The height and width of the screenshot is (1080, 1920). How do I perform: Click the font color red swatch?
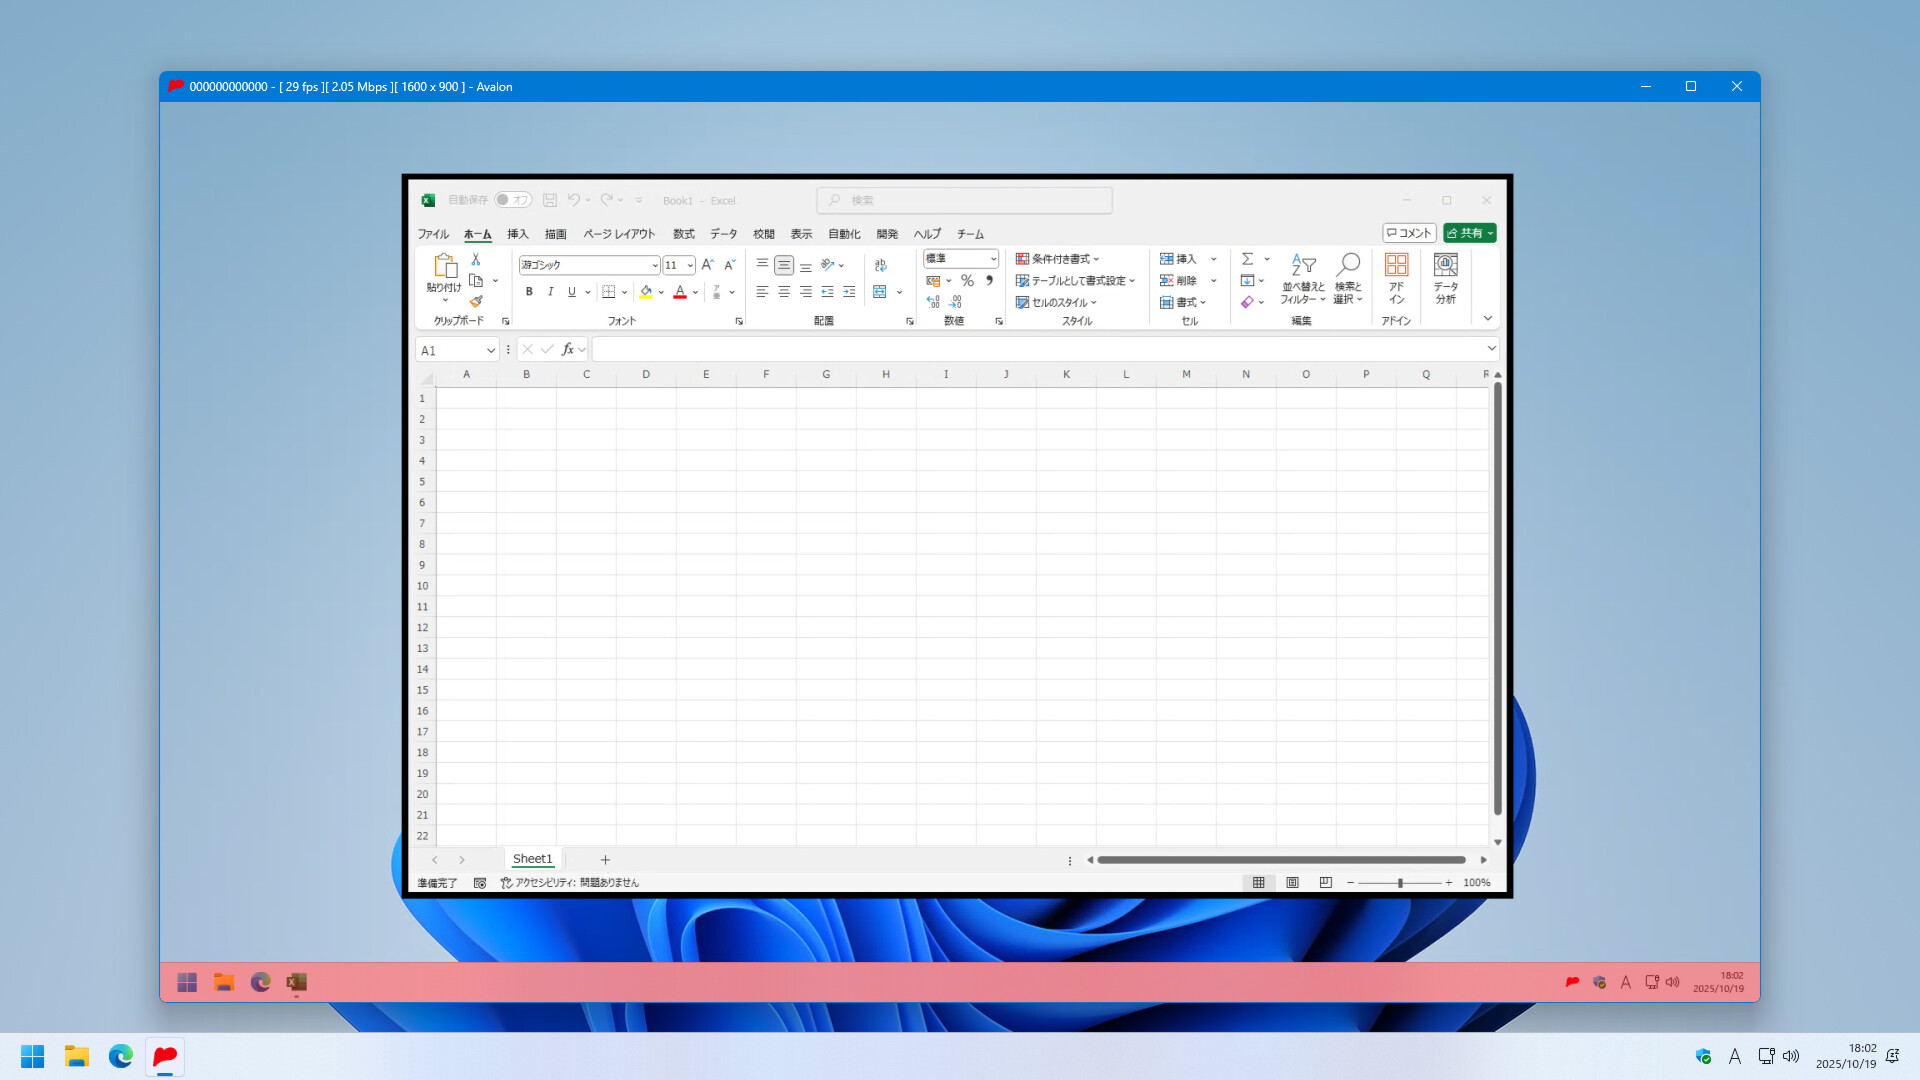click(x=680, y=292)
